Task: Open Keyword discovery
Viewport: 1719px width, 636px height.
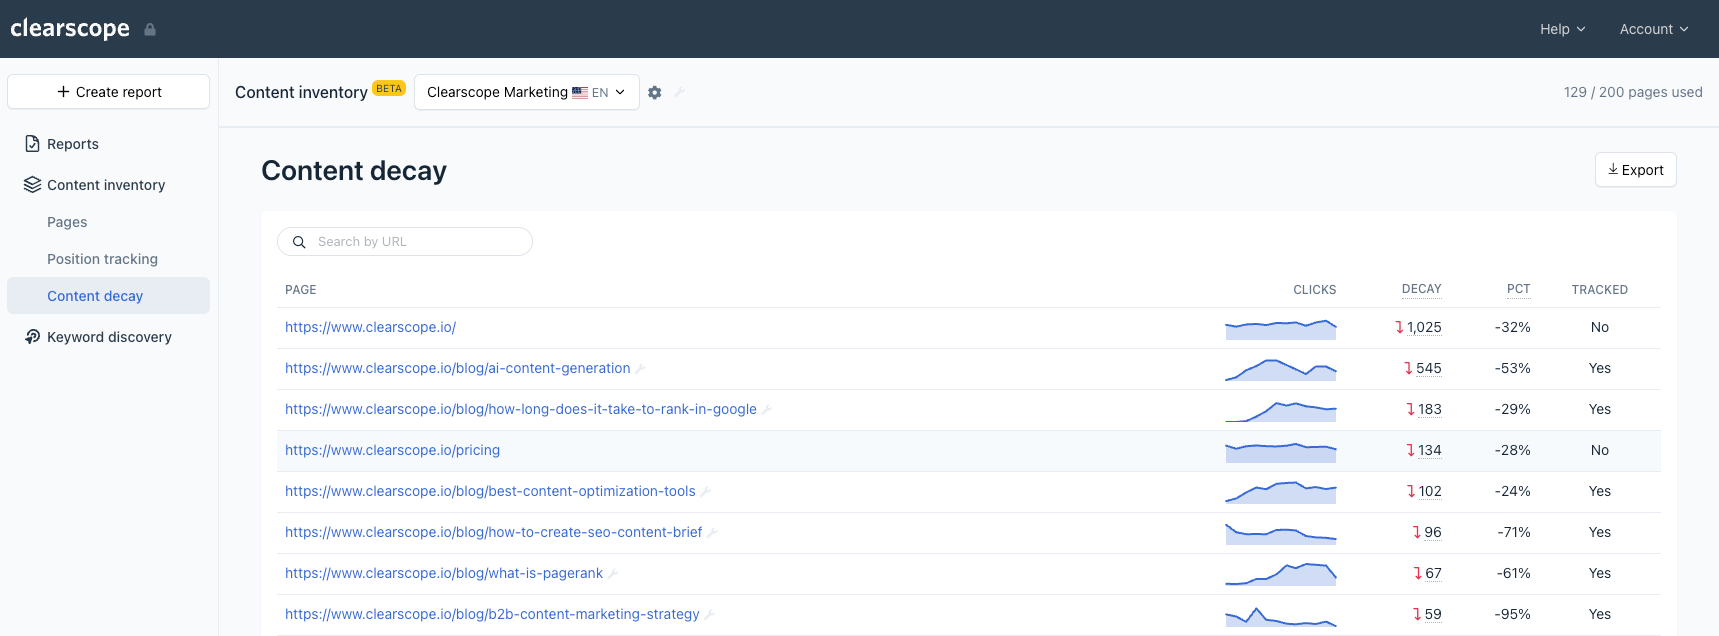Action: pyautogui.click(x=109, y=337)
